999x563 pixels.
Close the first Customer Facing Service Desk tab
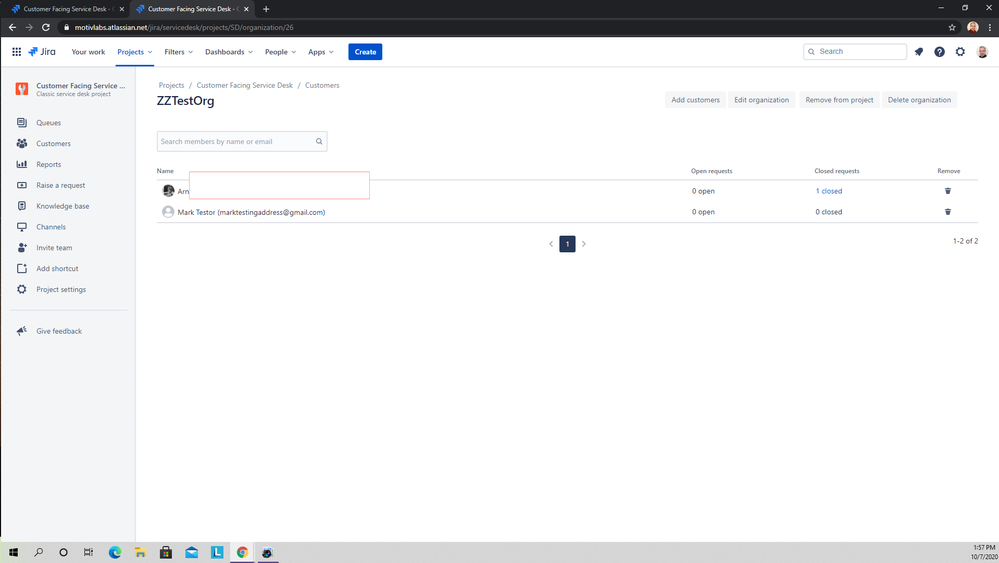122,9
